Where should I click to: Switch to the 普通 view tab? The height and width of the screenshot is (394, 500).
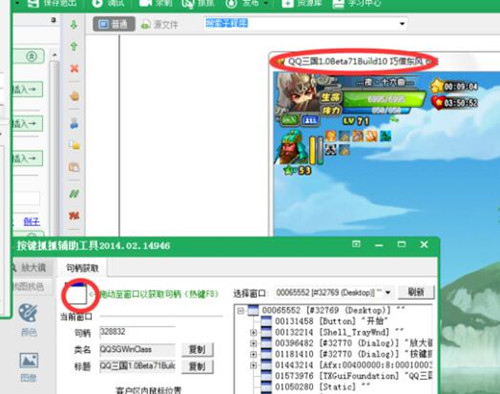[x=114, y=24]
